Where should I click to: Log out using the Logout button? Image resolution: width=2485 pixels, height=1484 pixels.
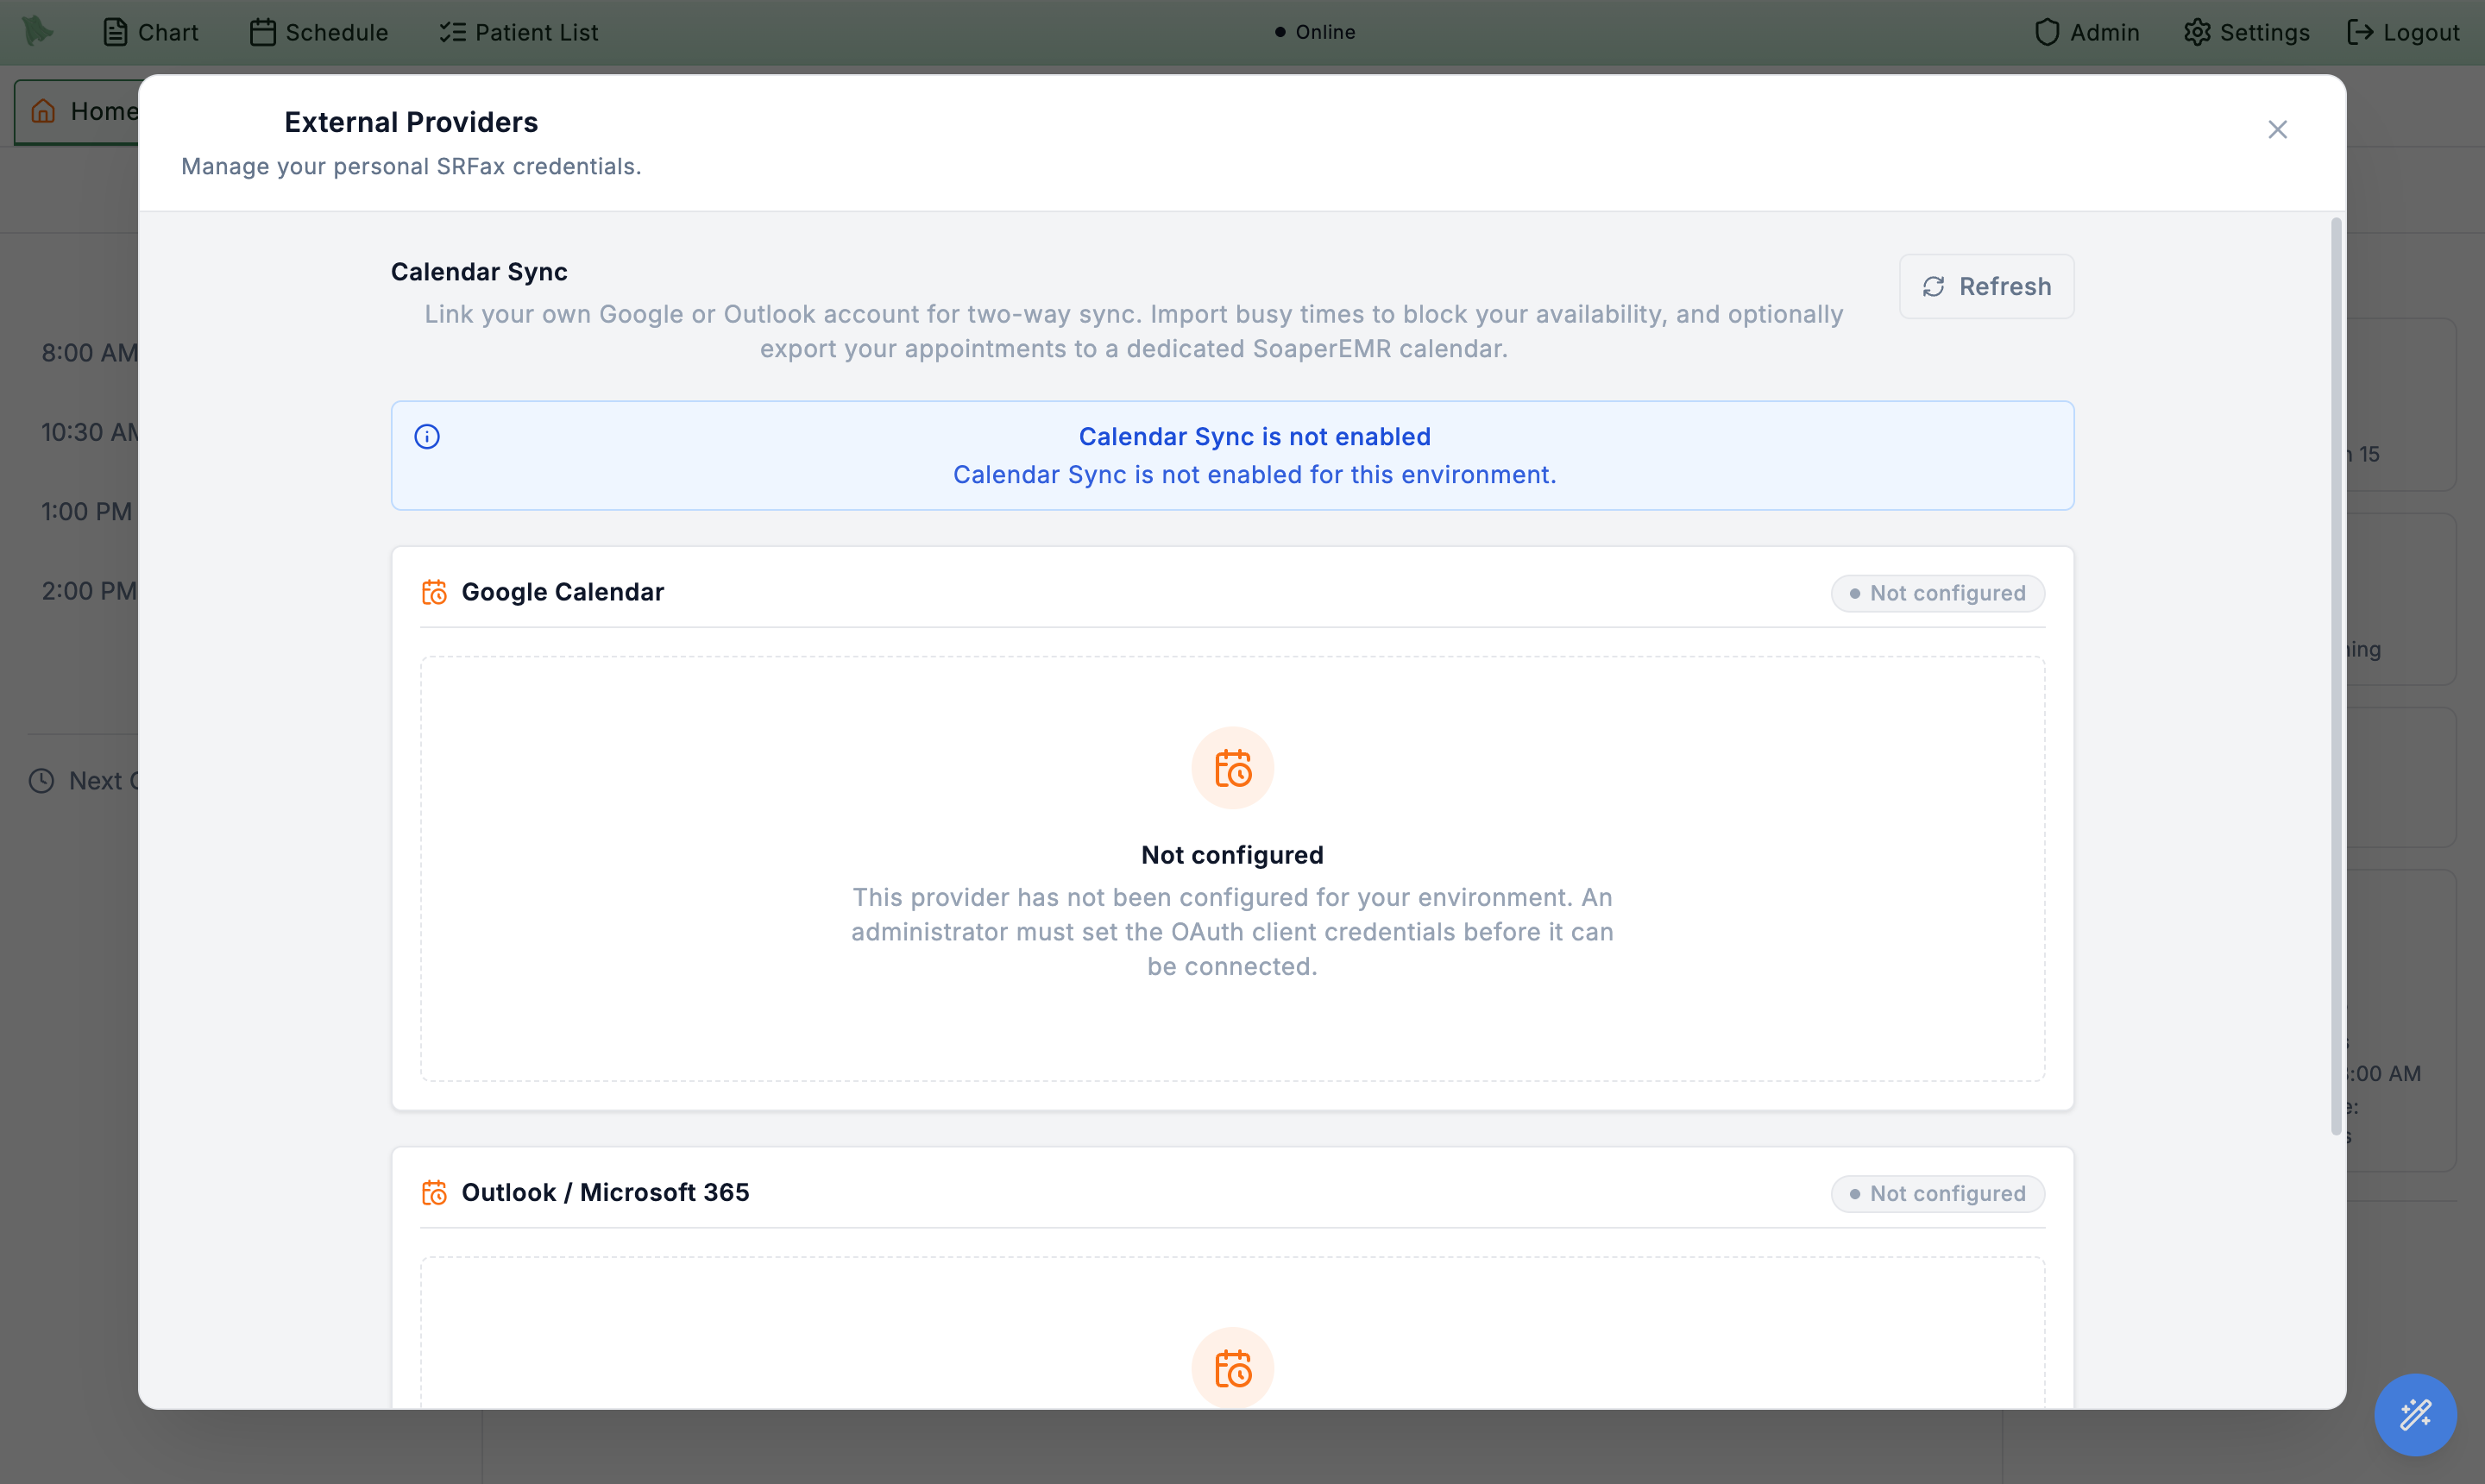(2403, 32)
